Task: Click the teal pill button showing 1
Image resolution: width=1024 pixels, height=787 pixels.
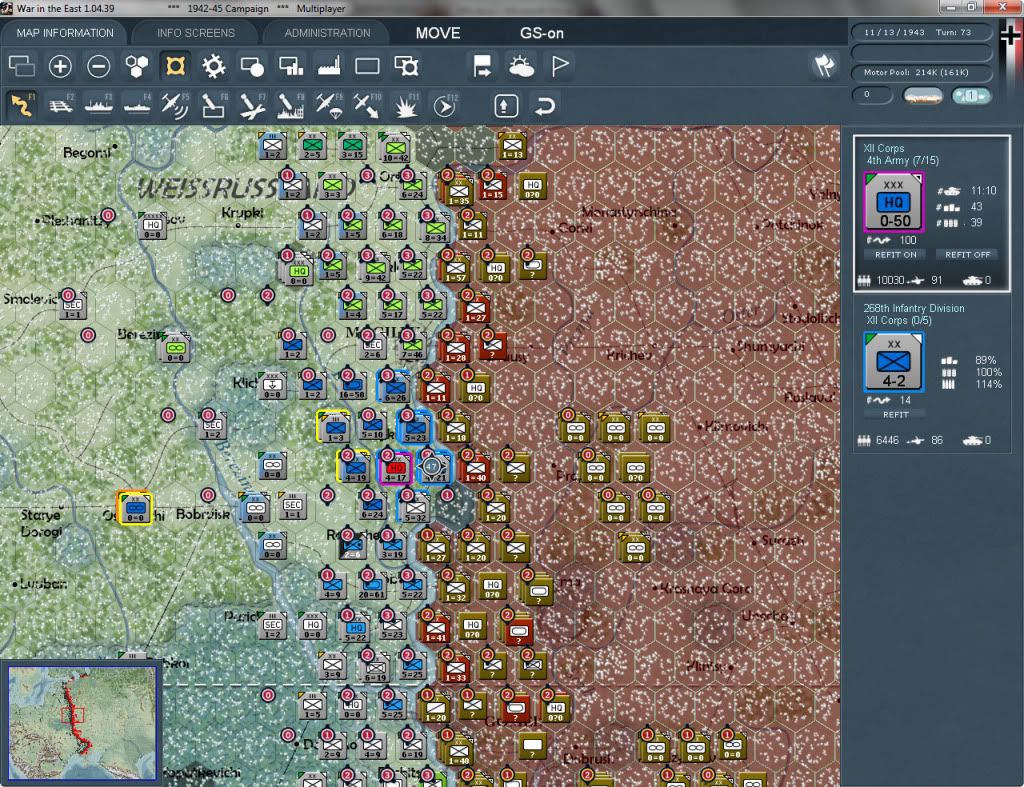Action: point(970,96)
